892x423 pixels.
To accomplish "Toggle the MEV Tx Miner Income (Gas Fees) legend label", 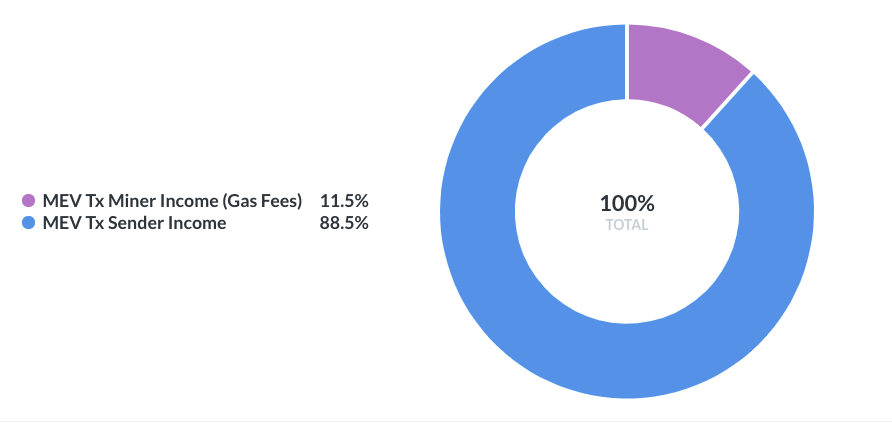I will point(172,201).
